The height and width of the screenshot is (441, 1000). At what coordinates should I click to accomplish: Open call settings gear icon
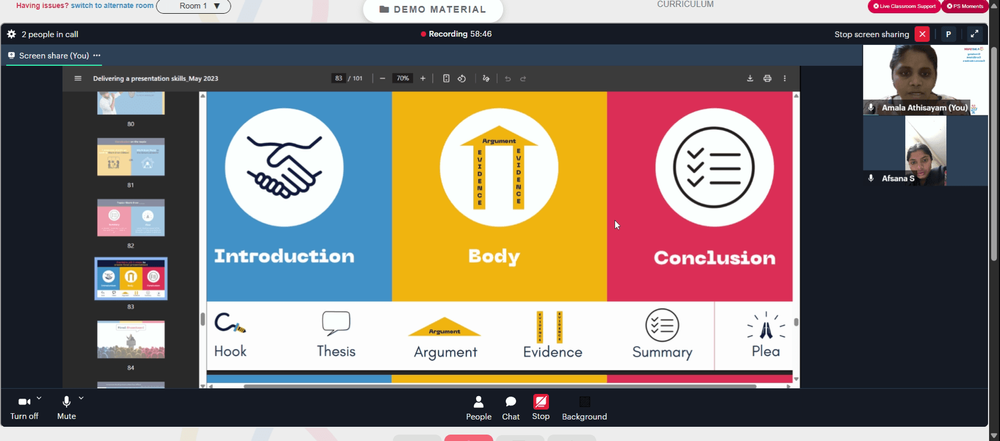coord(11,34)
